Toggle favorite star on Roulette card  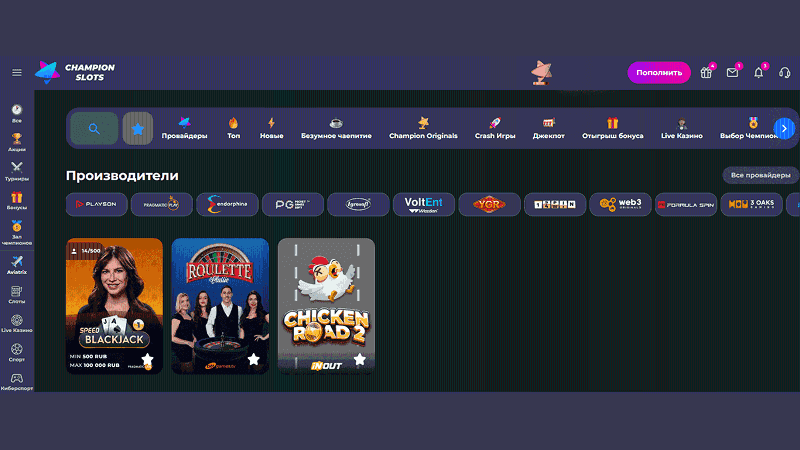(x=253, y=359)
